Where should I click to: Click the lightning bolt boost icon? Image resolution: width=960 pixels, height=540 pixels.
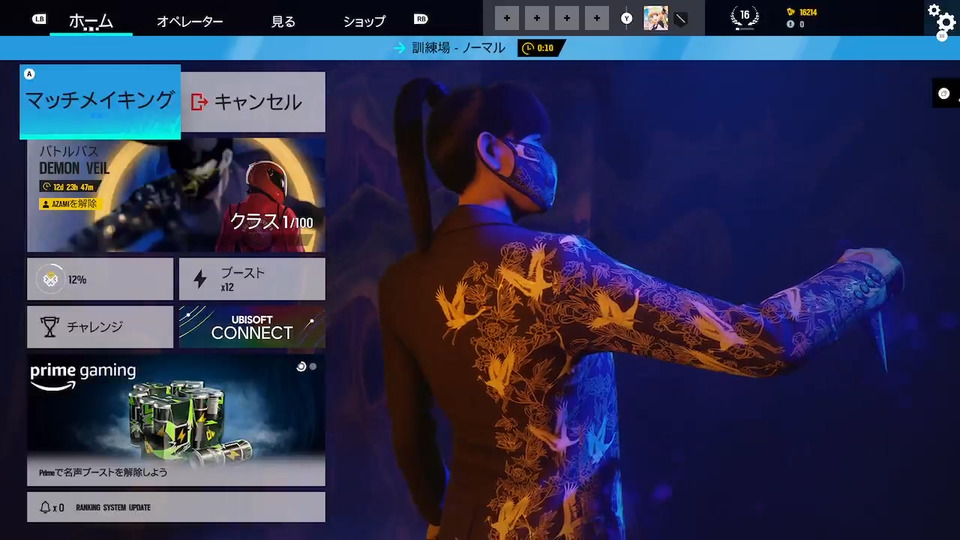point(200,279)
